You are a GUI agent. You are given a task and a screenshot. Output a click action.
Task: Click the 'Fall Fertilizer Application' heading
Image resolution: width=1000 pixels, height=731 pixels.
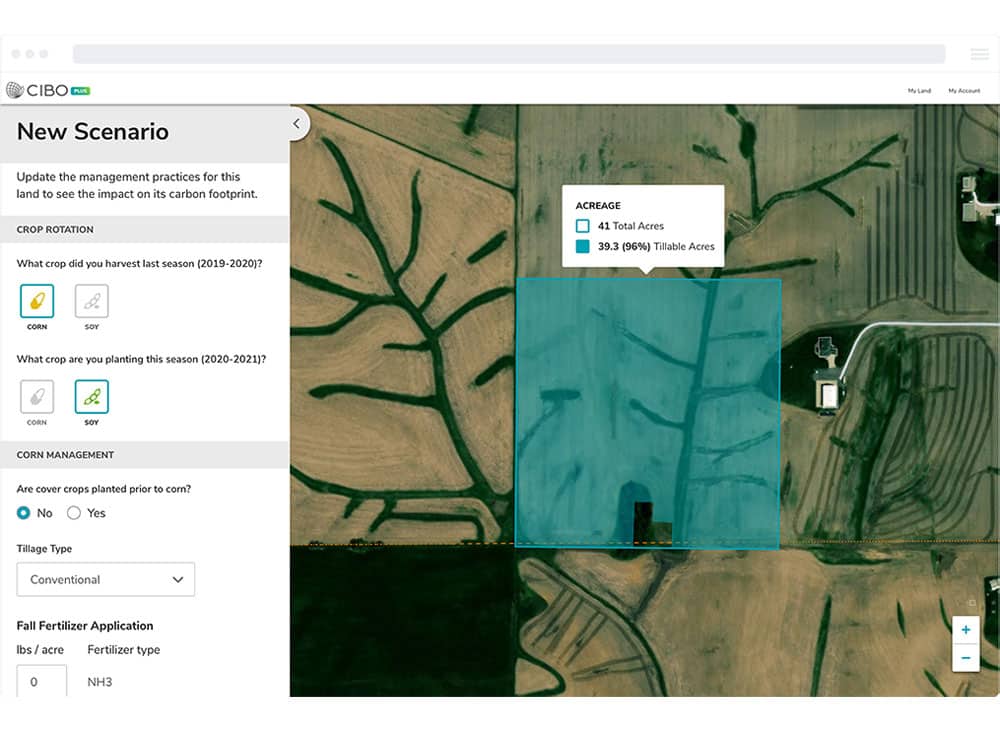pyautogui.click(x=85, y=626)
